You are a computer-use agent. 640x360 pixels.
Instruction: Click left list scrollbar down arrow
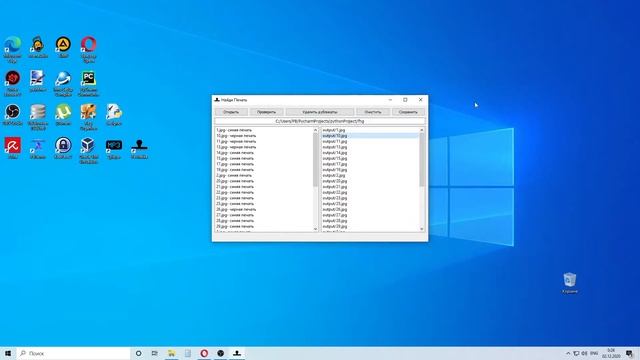click(316, 229)
